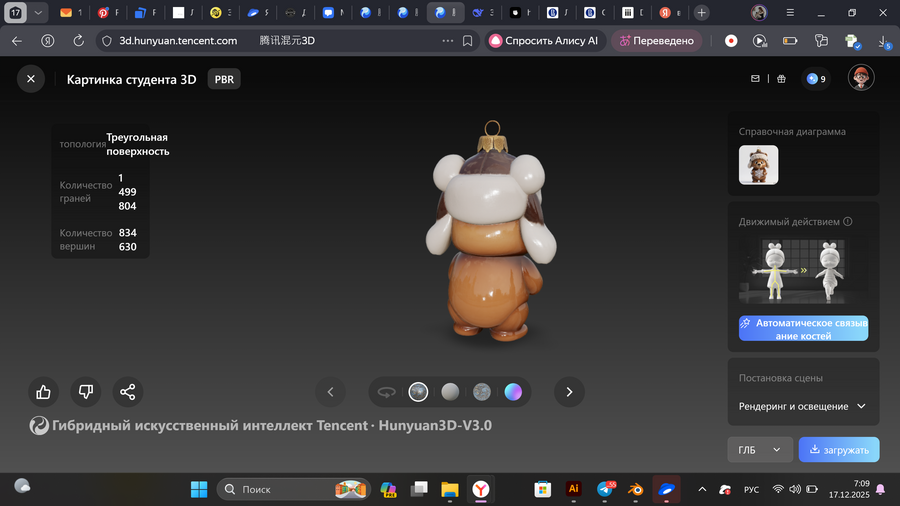
Task: Select the textured PBR render mode sphere
Action: (418, 392)
